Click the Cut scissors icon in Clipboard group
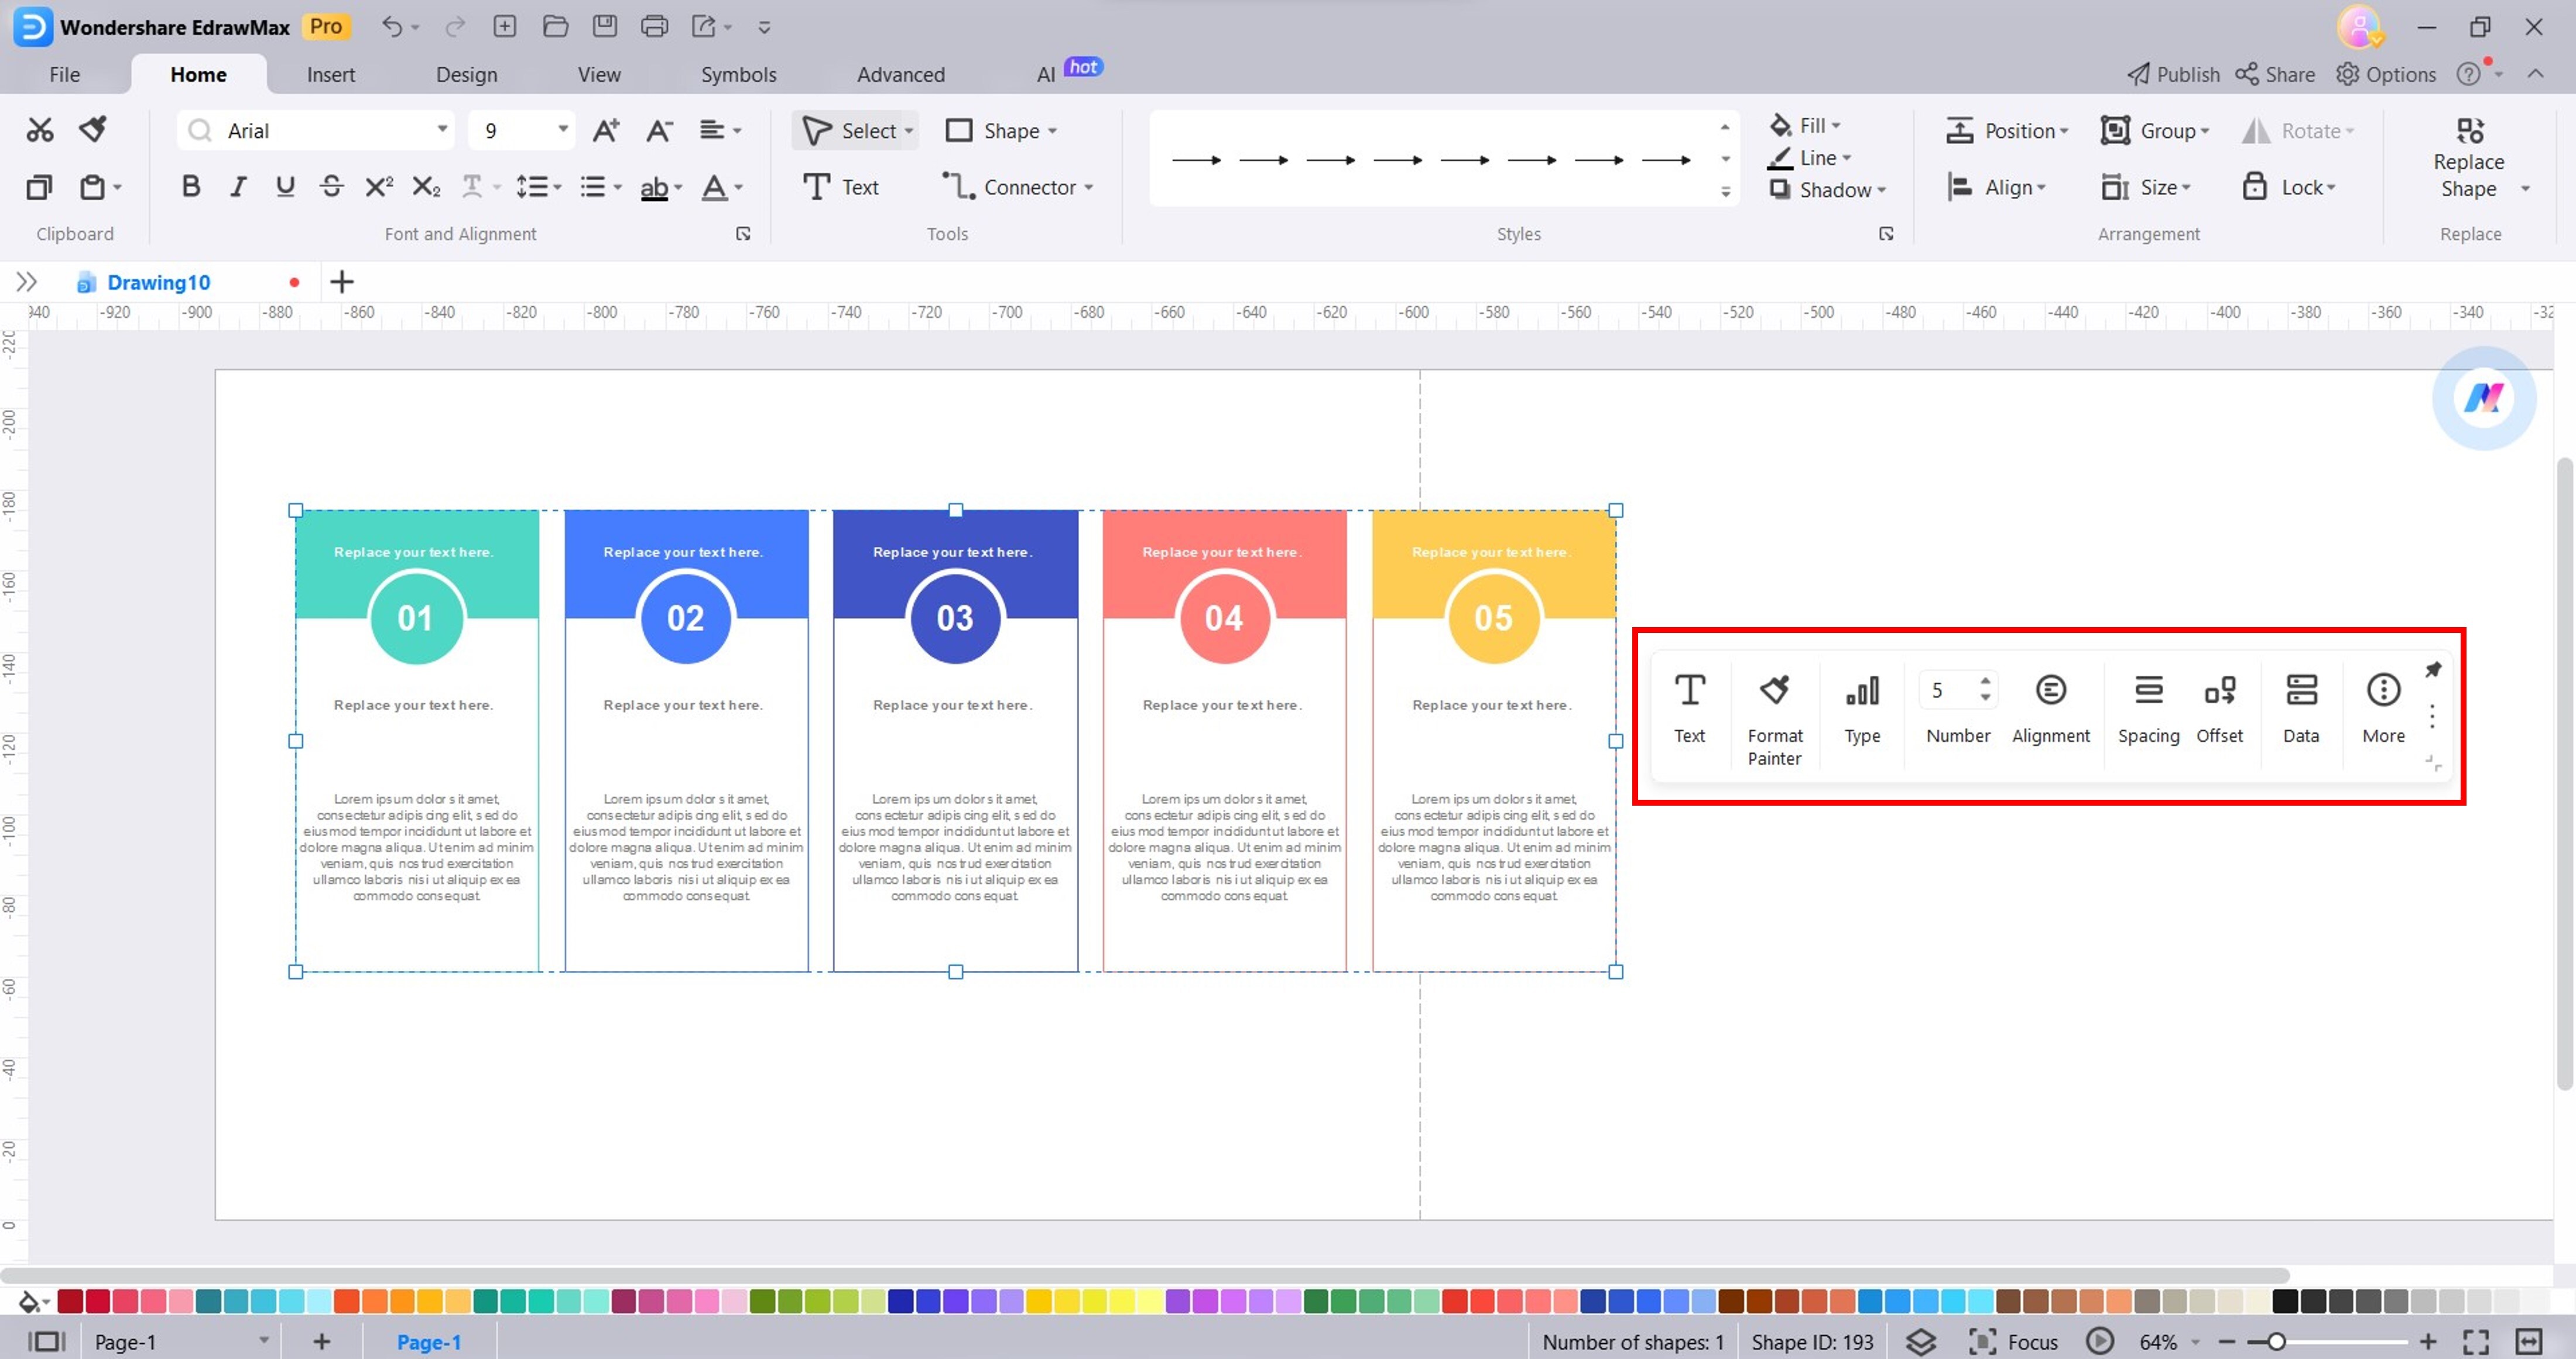This screenshot has height=1359, width=2576. pyautogui.click(x=40, y=130)
